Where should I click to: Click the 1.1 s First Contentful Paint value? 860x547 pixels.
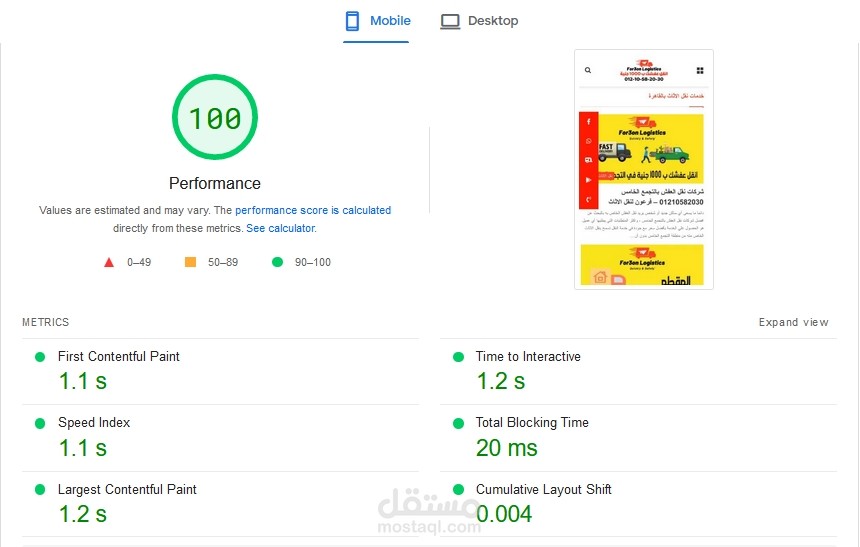pos(83,381)
